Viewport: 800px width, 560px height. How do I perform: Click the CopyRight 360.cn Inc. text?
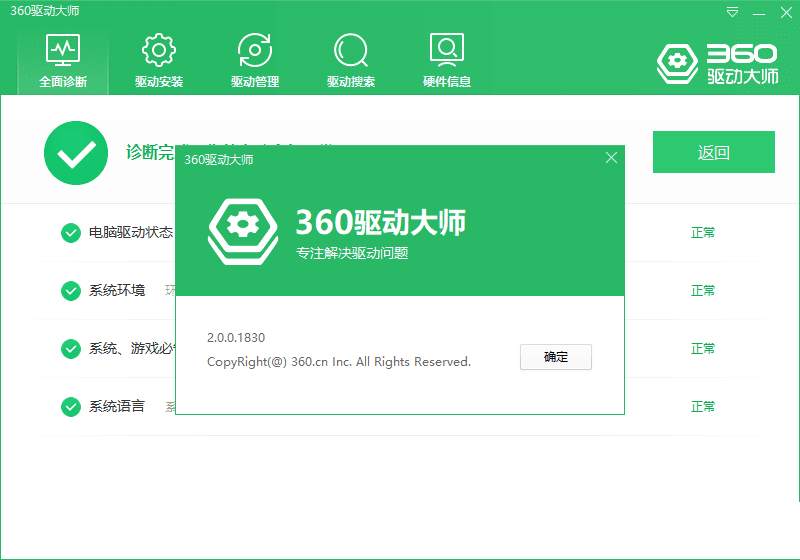coord(339,362)
